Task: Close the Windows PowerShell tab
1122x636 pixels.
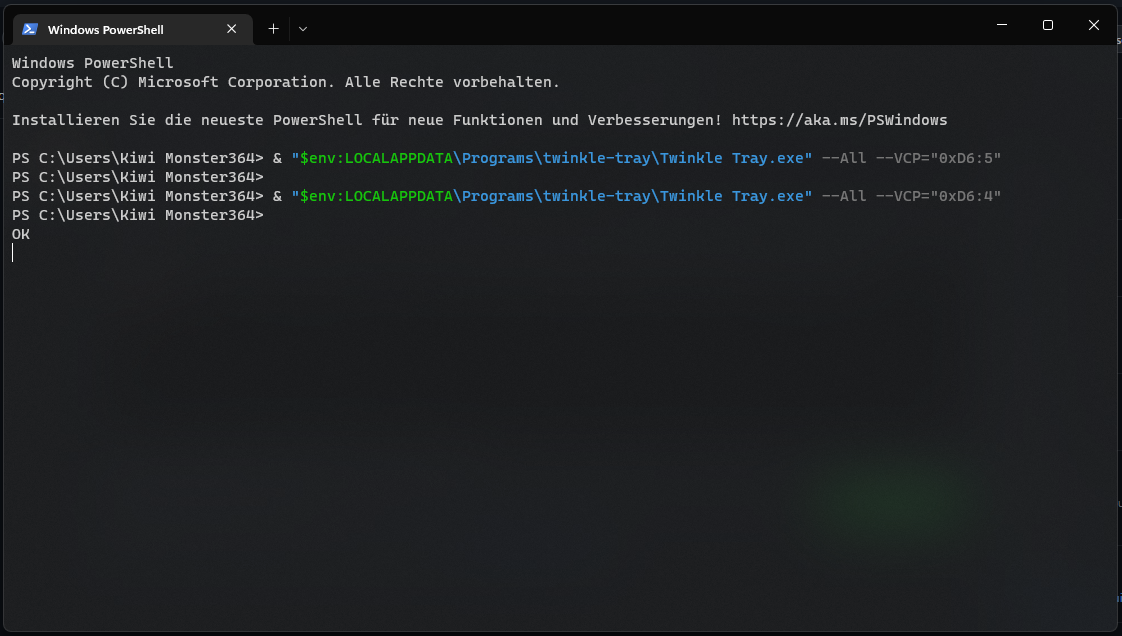Action: point(231,29)
